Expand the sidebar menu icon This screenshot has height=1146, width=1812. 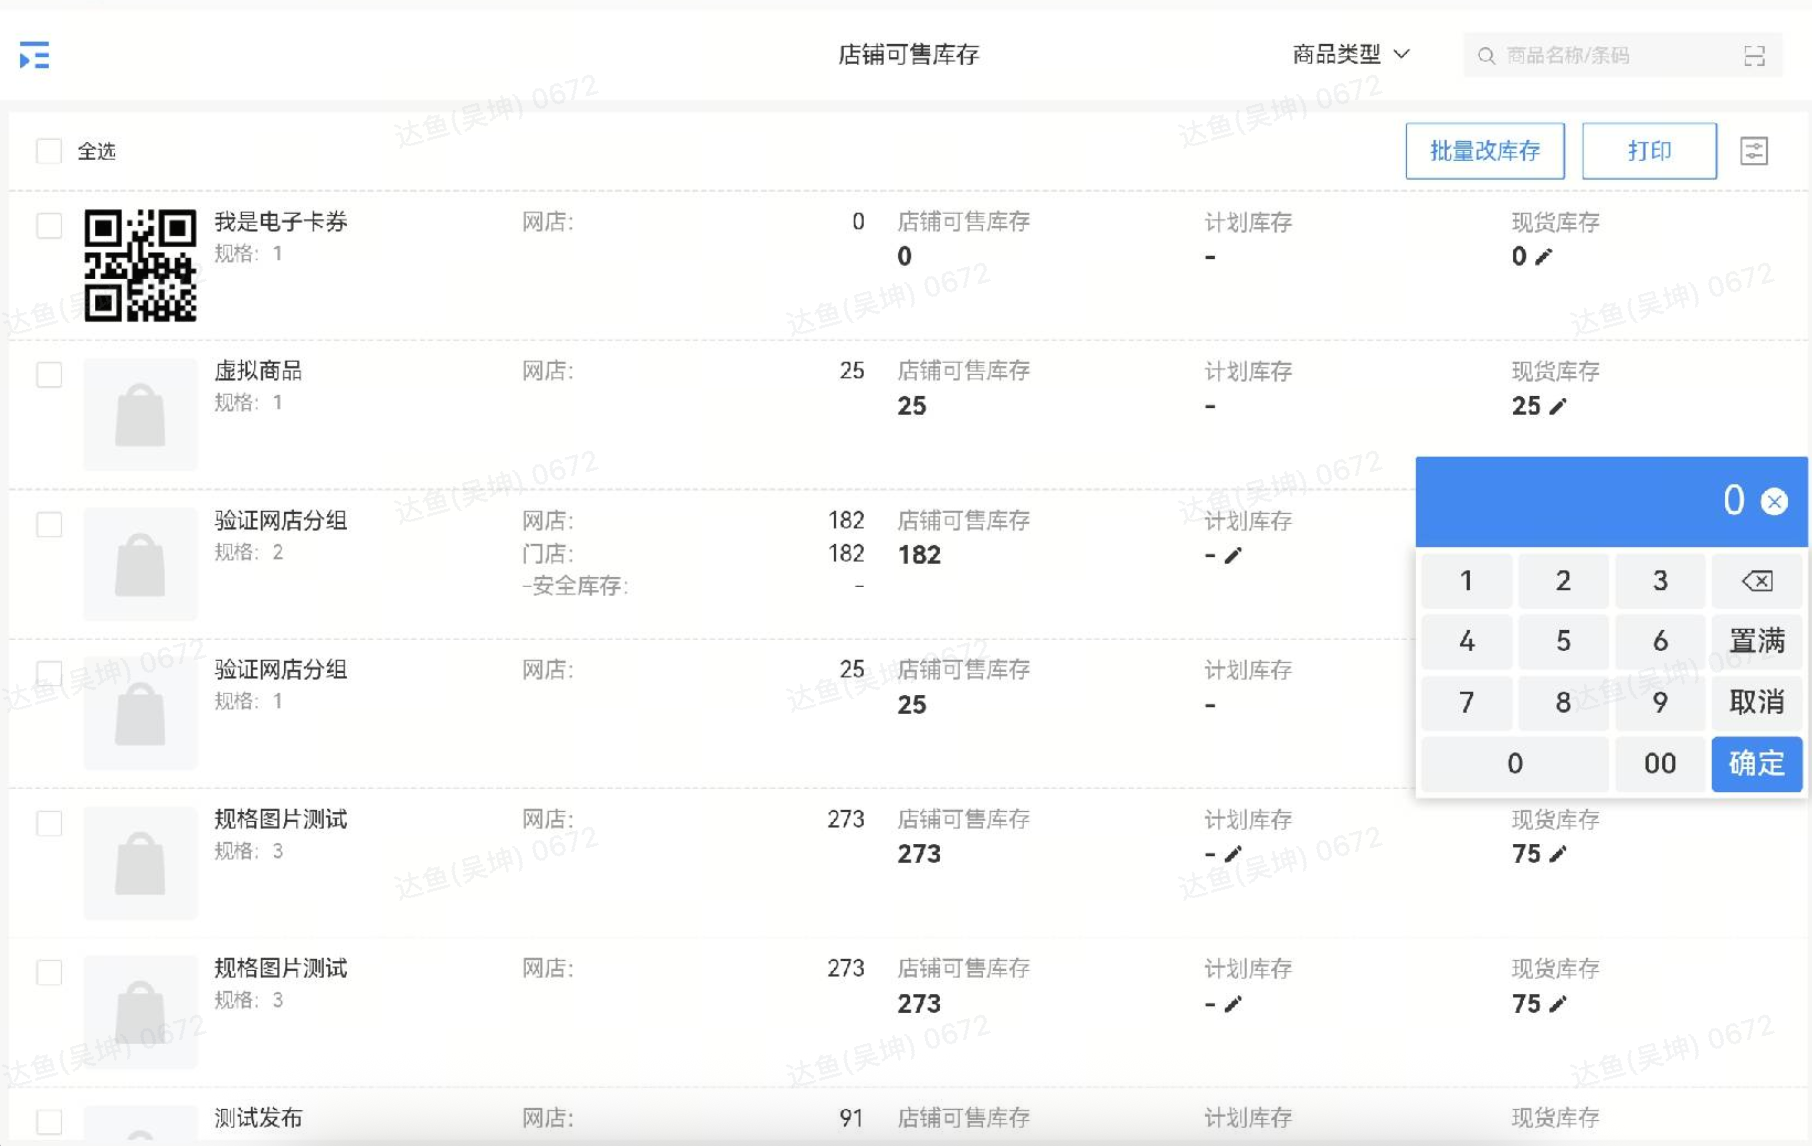pos(34,56)
